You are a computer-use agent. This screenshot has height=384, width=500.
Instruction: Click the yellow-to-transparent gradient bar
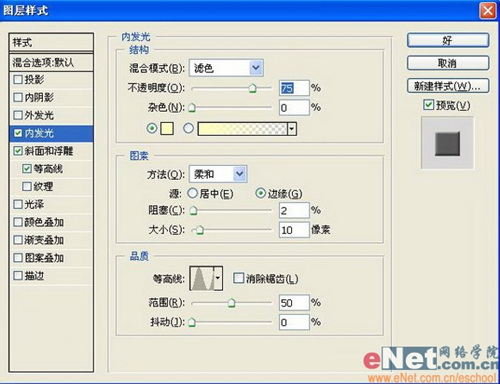242,129
